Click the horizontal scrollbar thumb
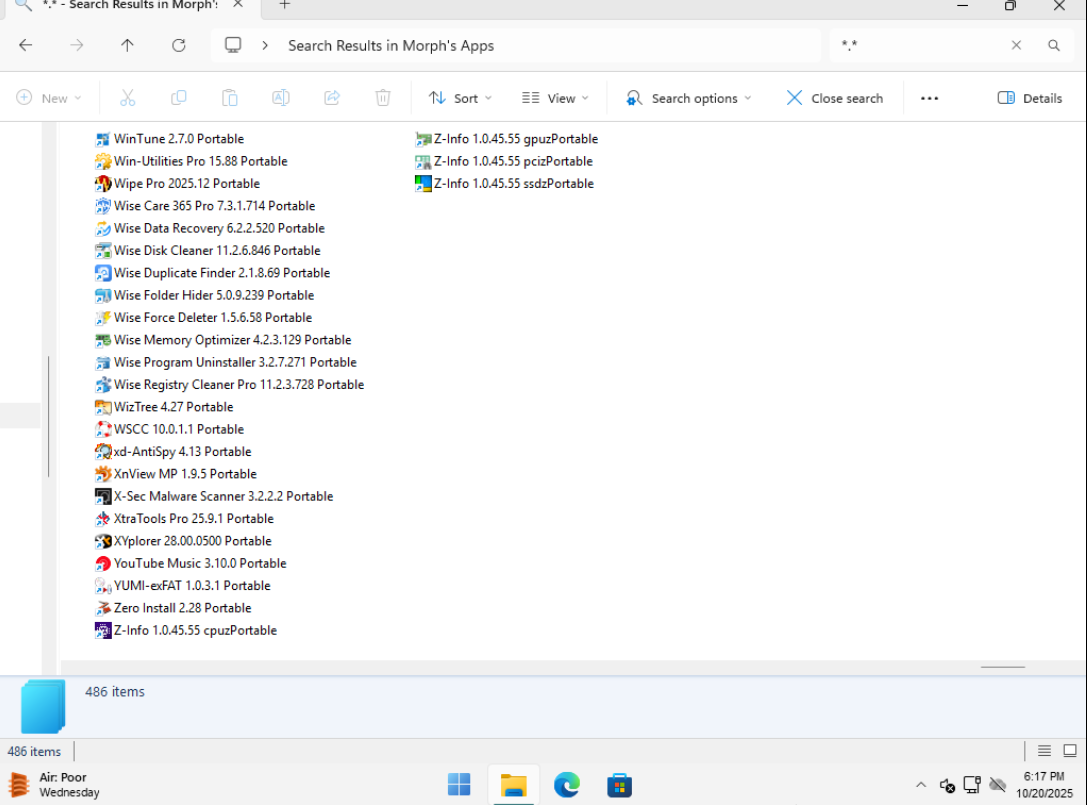 point(1002,667)
